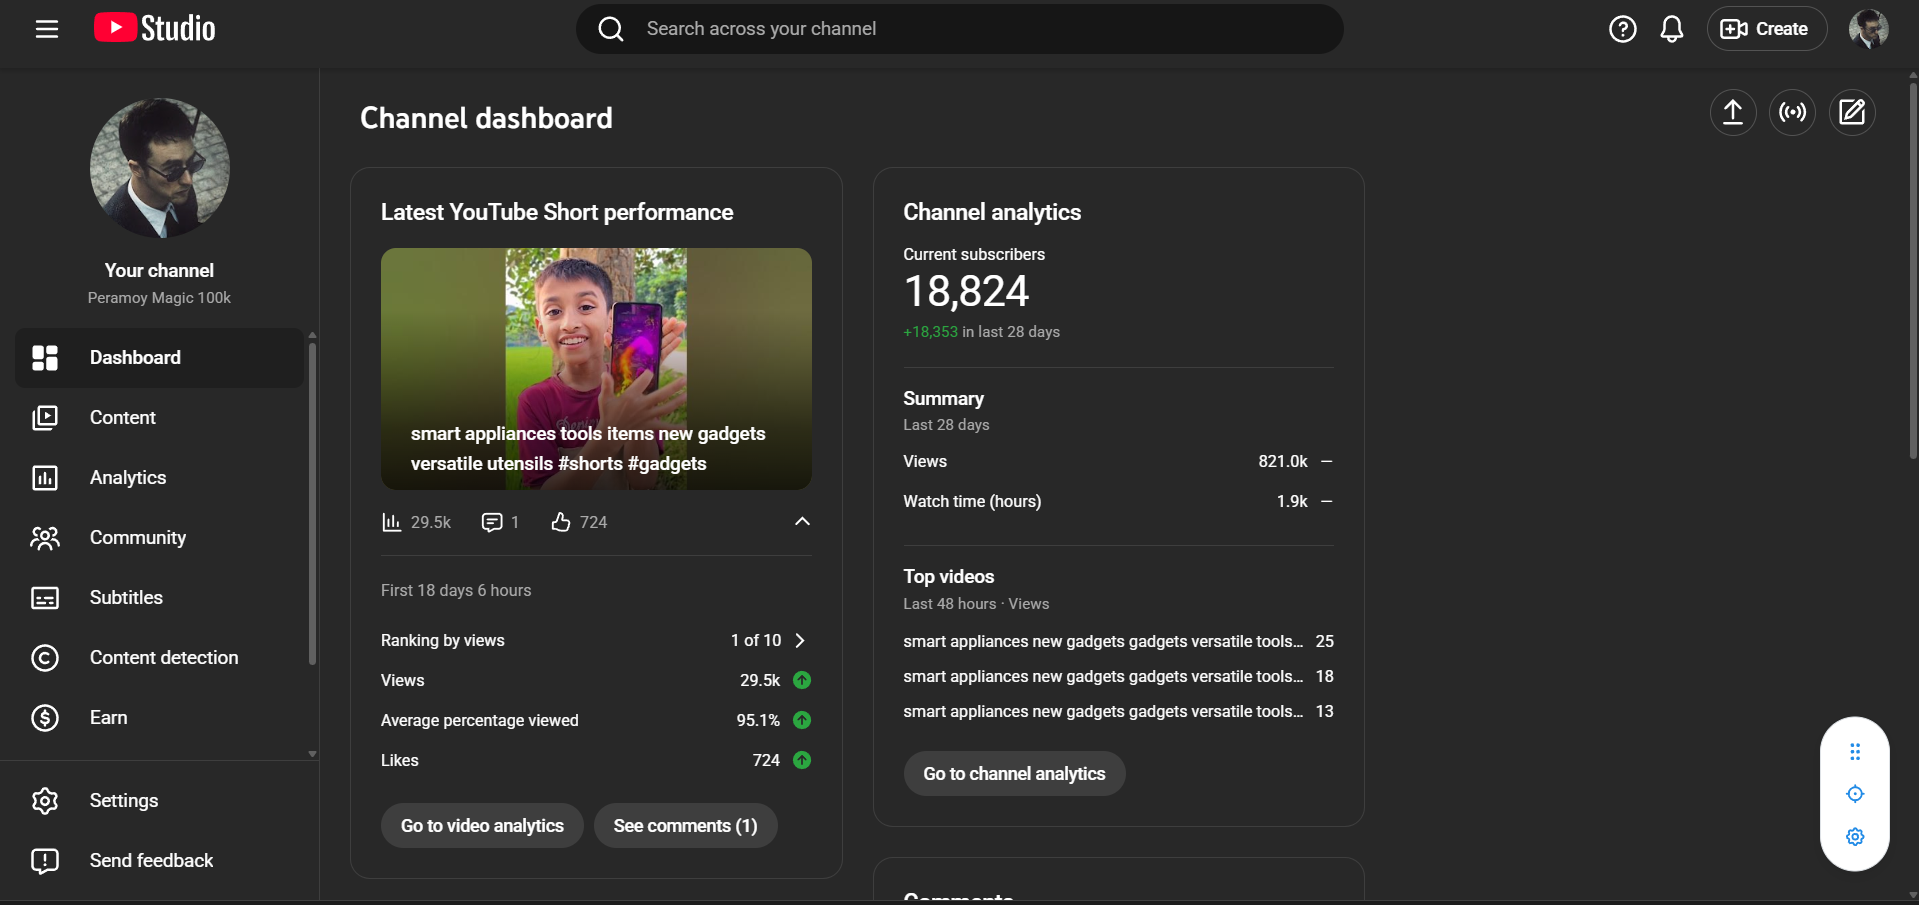Open Content in the sidebar
1919x905 pixels.
point(123,418)
